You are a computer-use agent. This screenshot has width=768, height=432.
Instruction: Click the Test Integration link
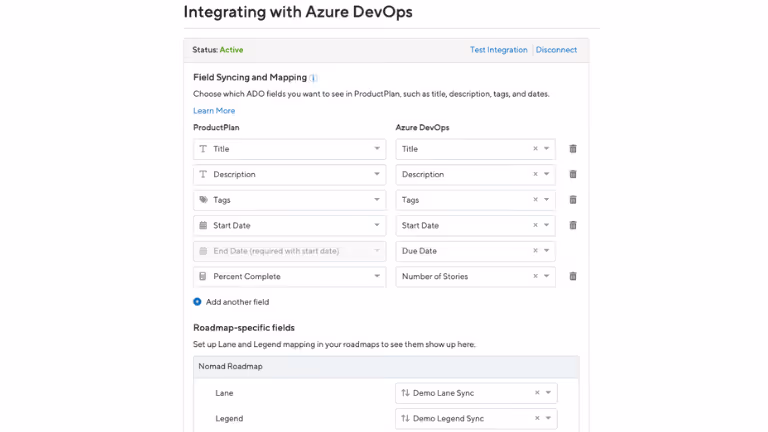point(499,50)
